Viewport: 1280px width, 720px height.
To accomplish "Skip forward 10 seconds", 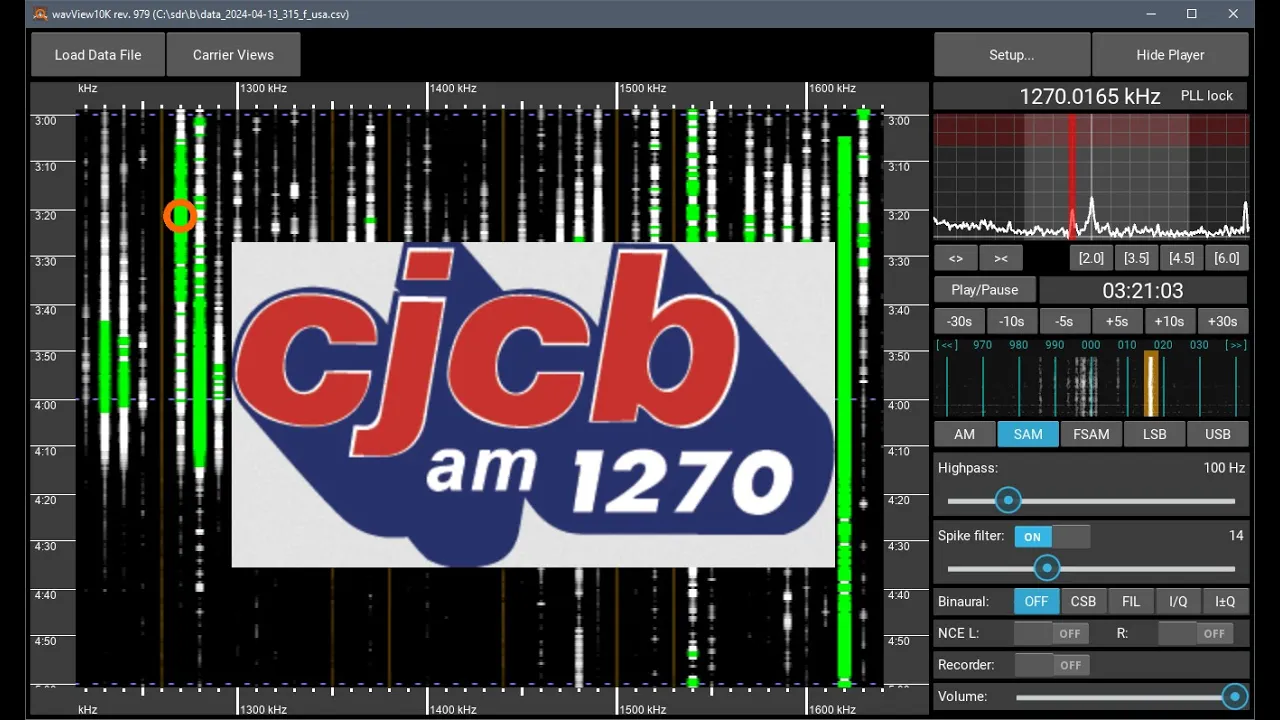I will 1169,321.
